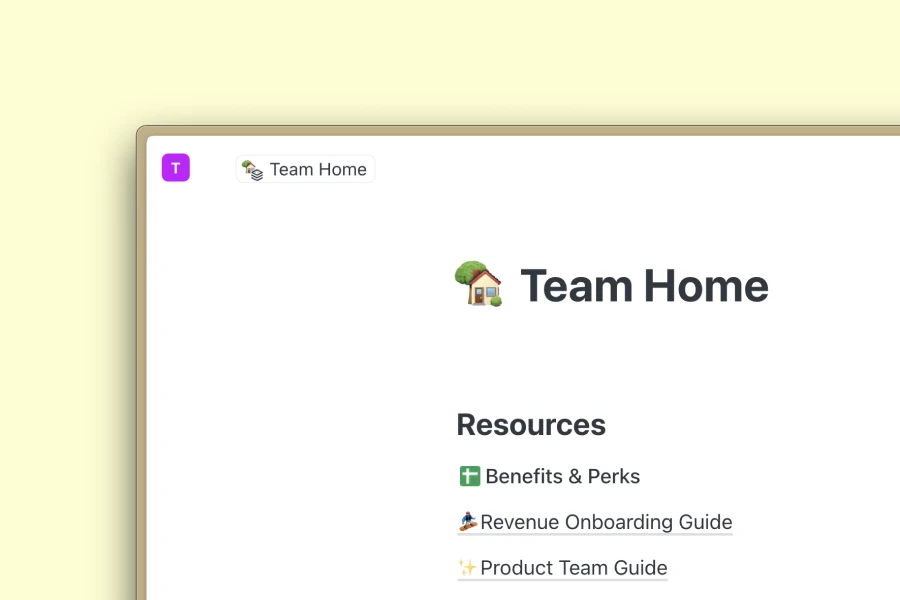Click the underlined Revenue Onboarding Guide text

[605, 522]
